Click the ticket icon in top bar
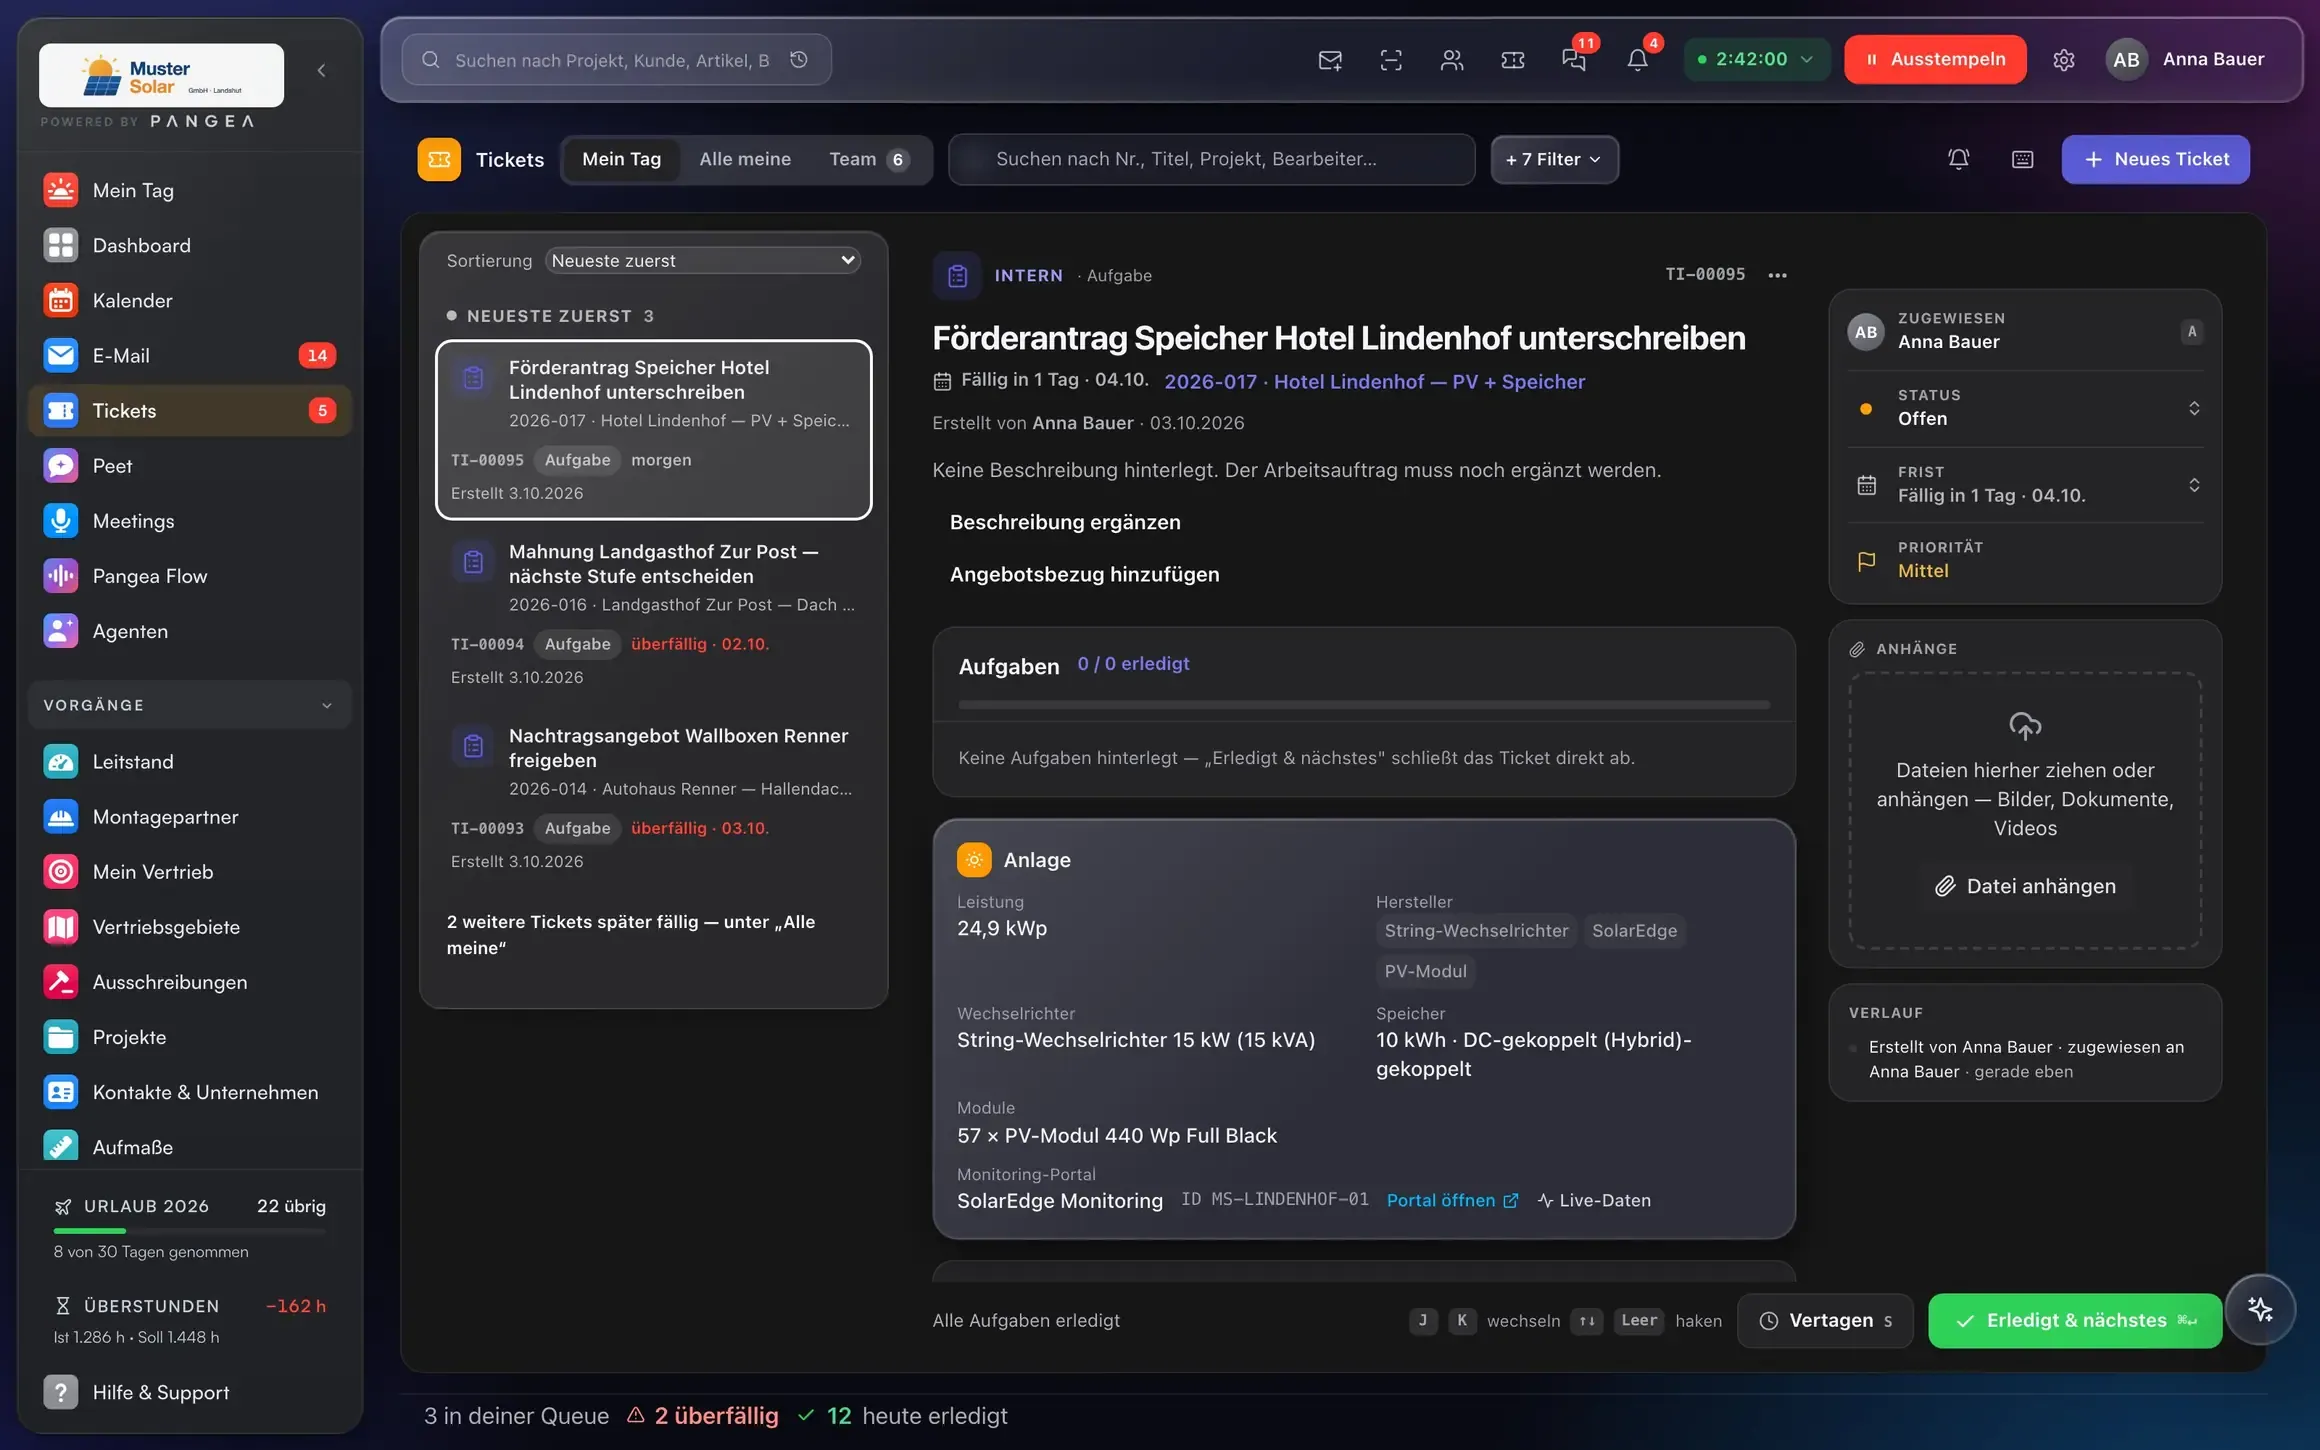 pyautogui.click(x=1513, y=60)
